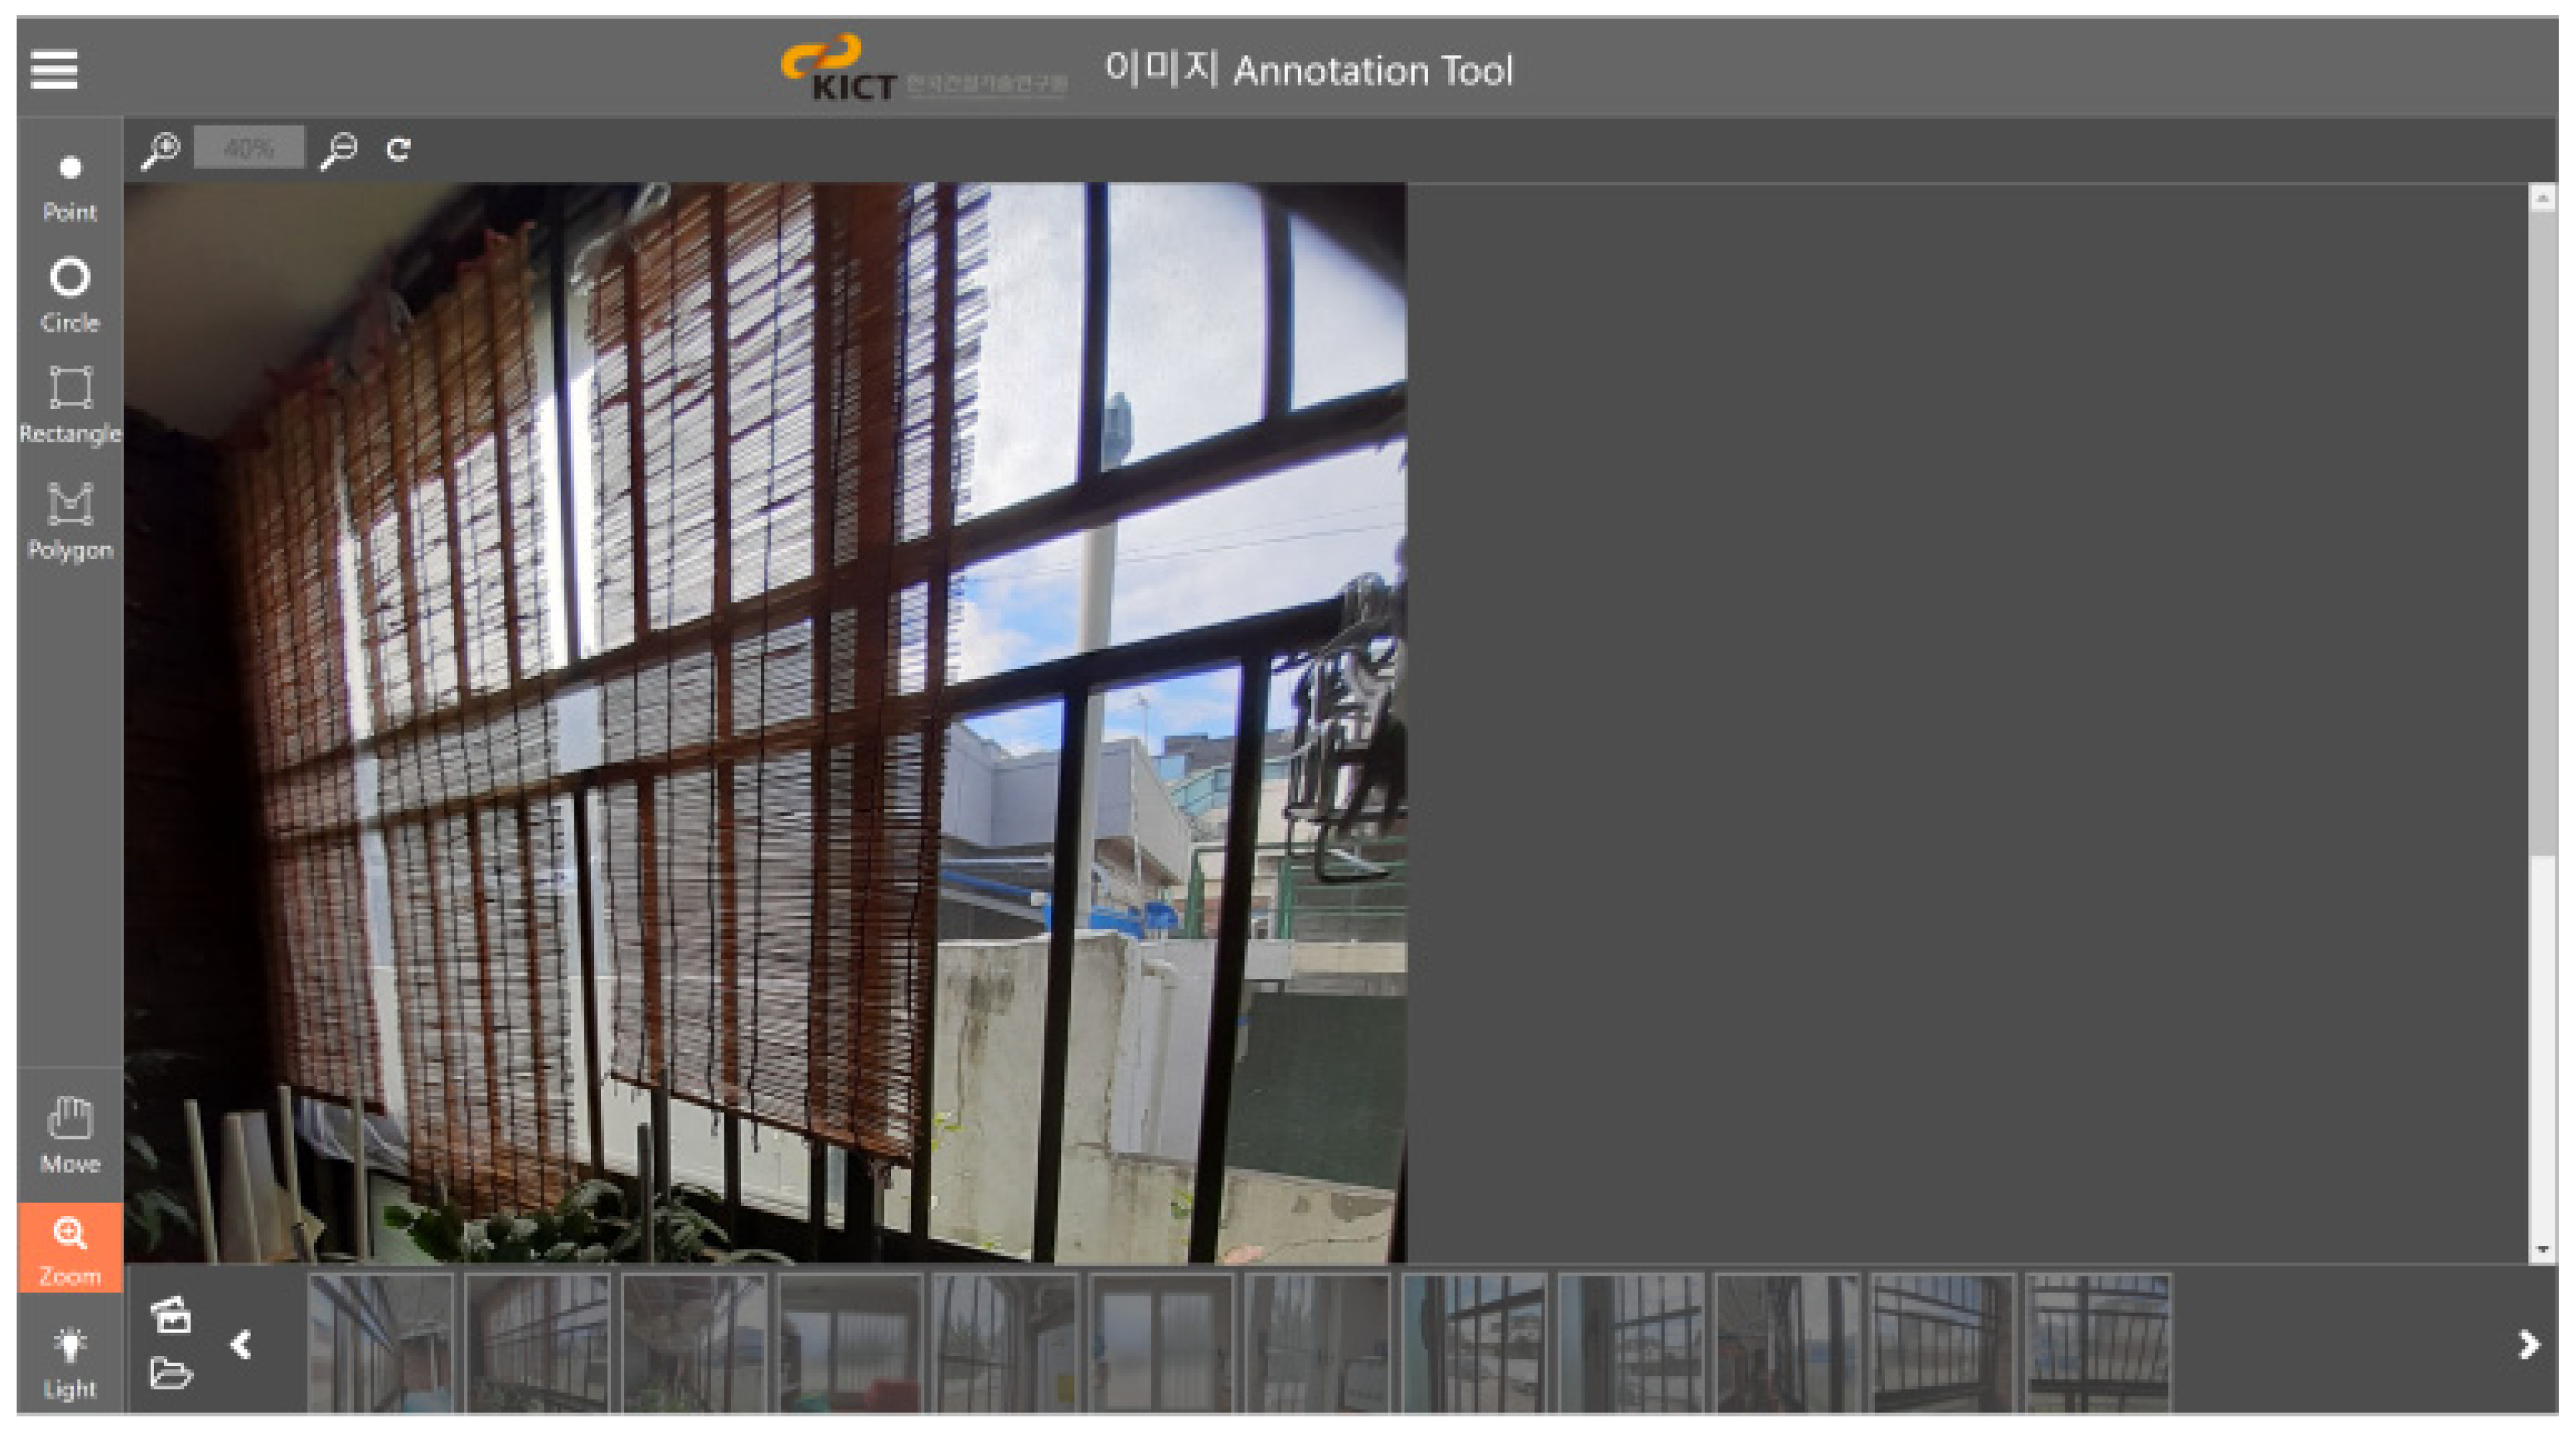
Task: Click the zoom-out magnifier icon
Action: tap(339, 150)
